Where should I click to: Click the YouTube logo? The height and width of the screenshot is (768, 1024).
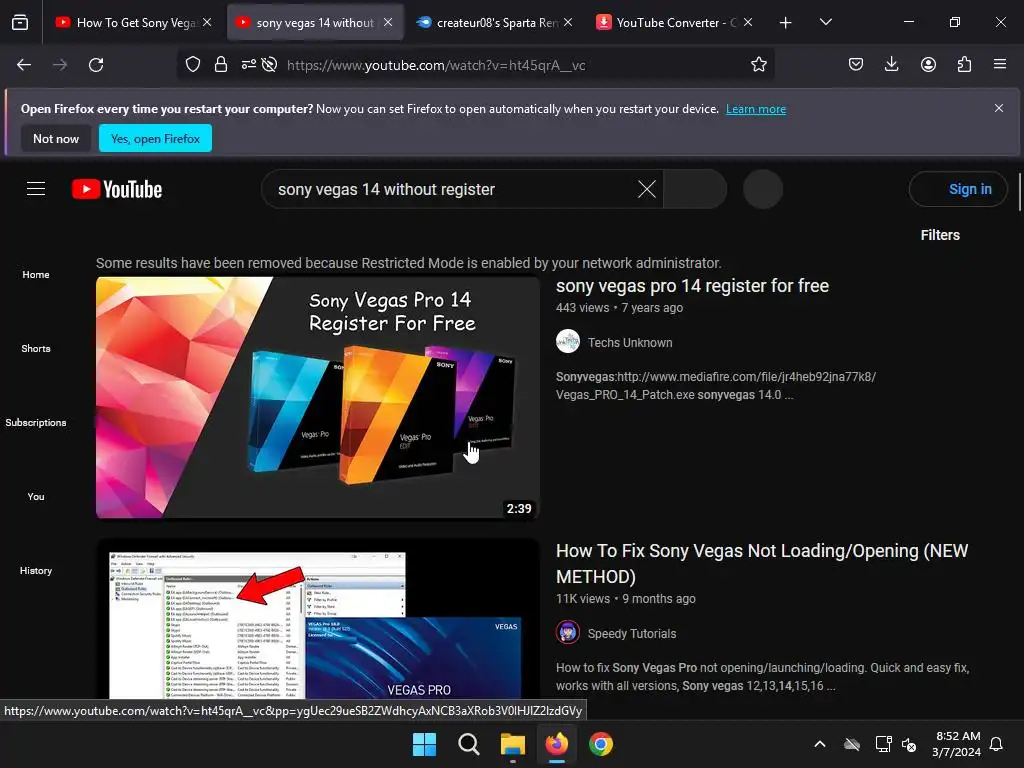117,189
